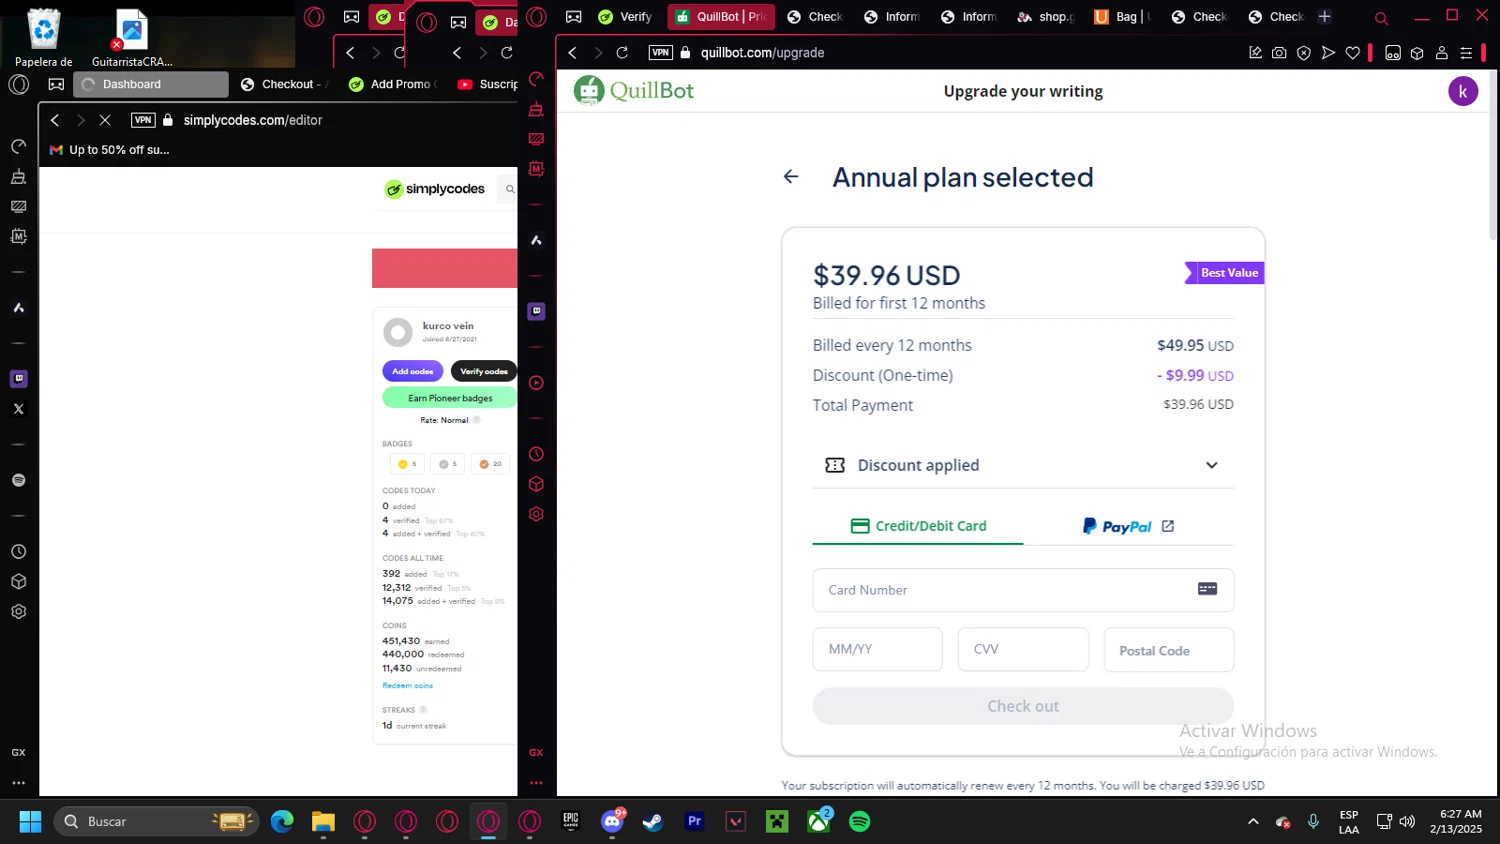The width and height of the screenshot is (1500, 844).
Task: Open Twitch in the left Opera sidebar
Action: click(18, 378)
